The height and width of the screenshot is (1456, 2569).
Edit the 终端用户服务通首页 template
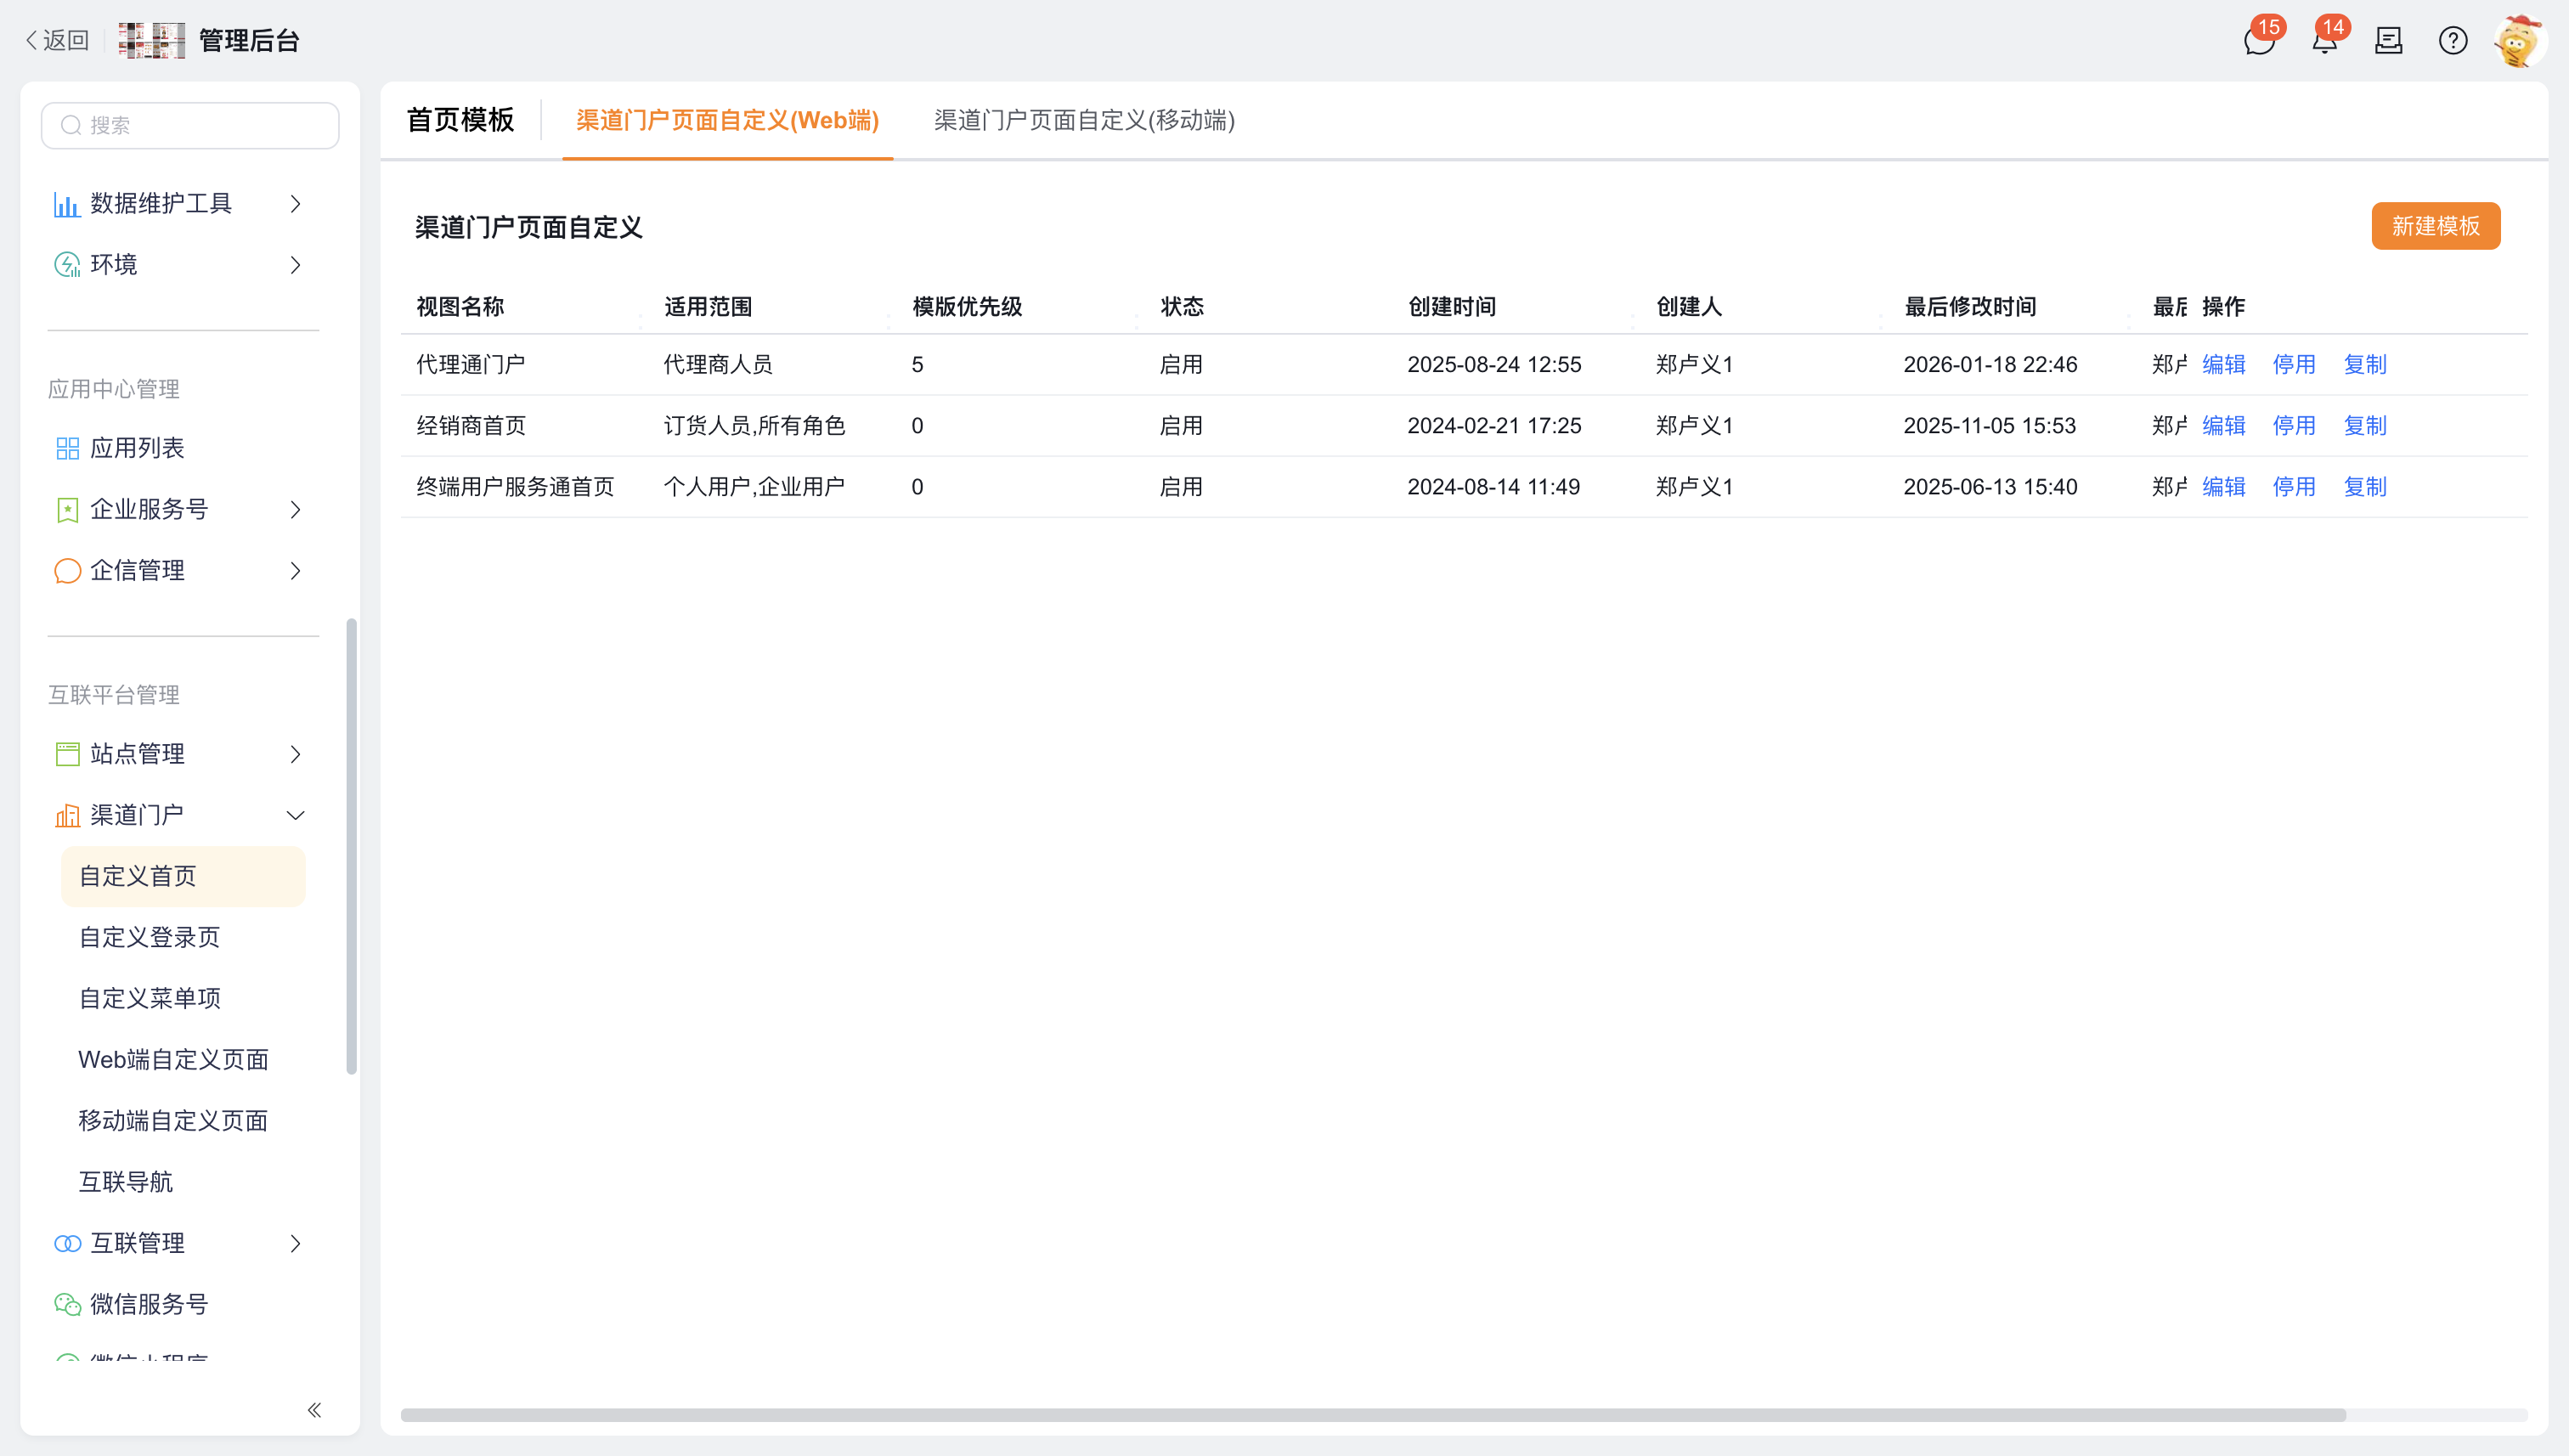coord(2223,487)
